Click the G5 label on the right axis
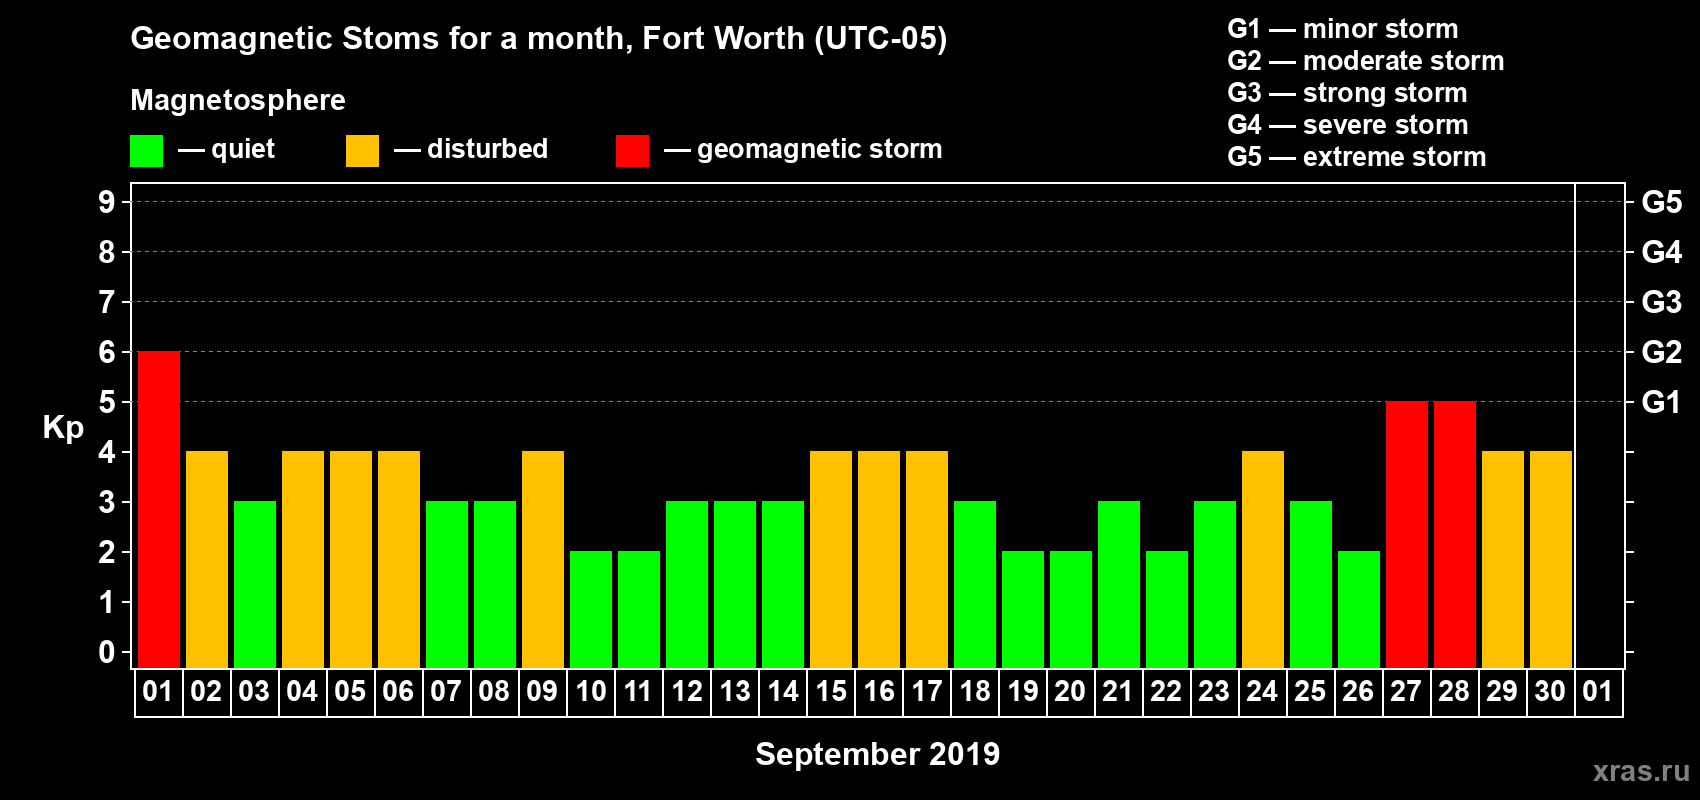This screenshot has height=800, width=1700. 1662,202
